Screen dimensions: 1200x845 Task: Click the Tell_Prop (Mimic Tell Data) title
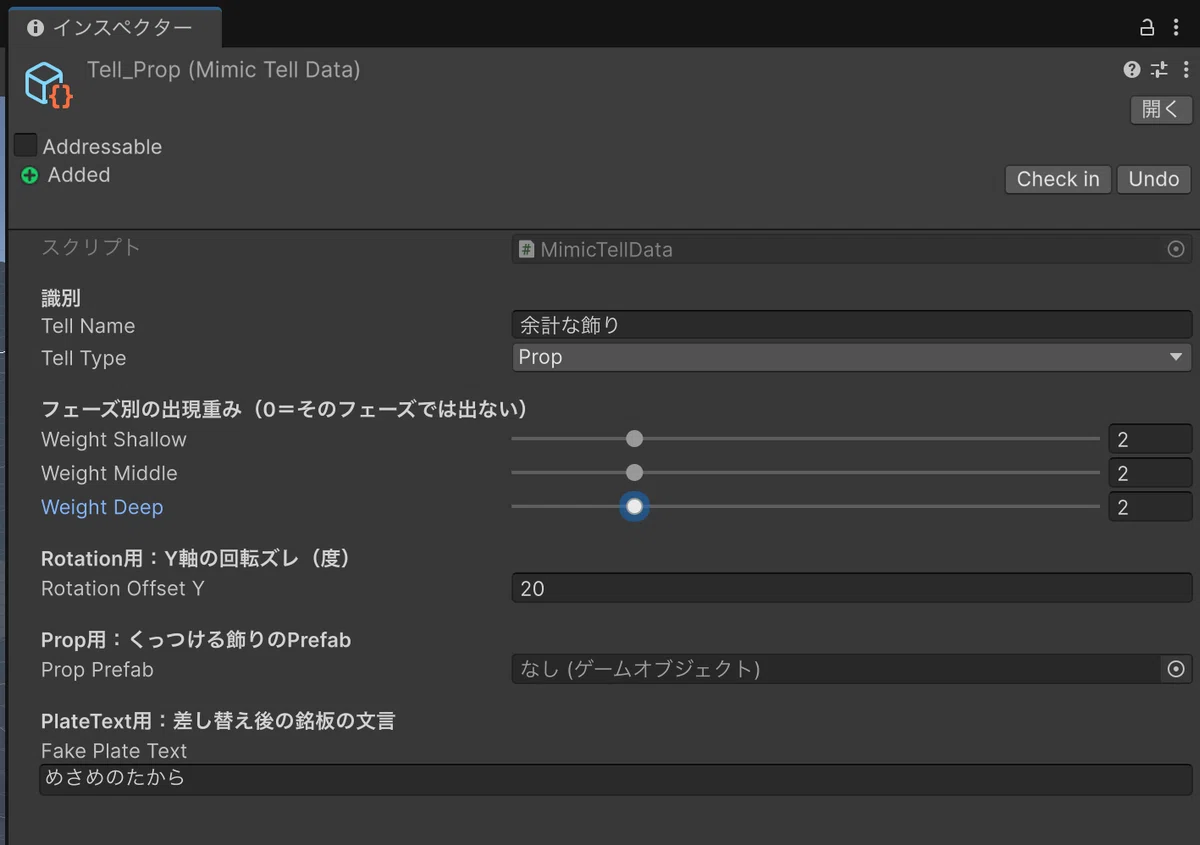pyautogui.click(x=224, y=70)
